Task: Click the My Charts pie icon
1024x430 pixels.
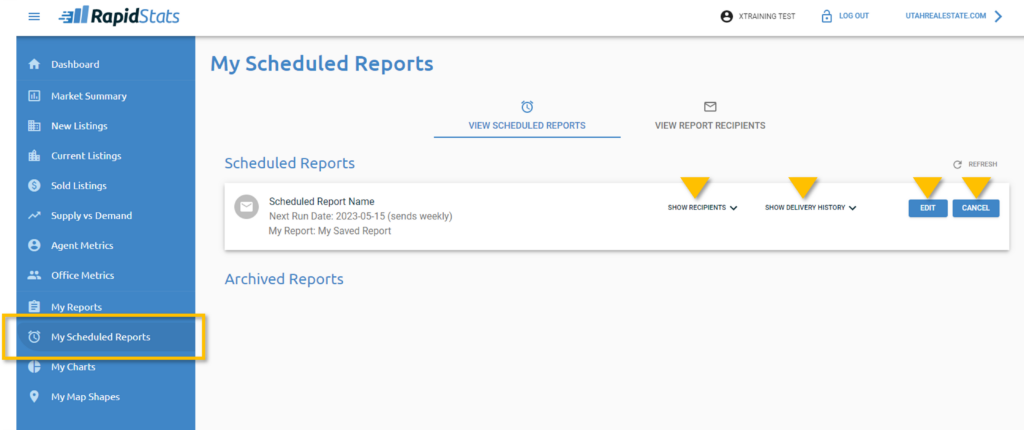Action: [34, 367]
